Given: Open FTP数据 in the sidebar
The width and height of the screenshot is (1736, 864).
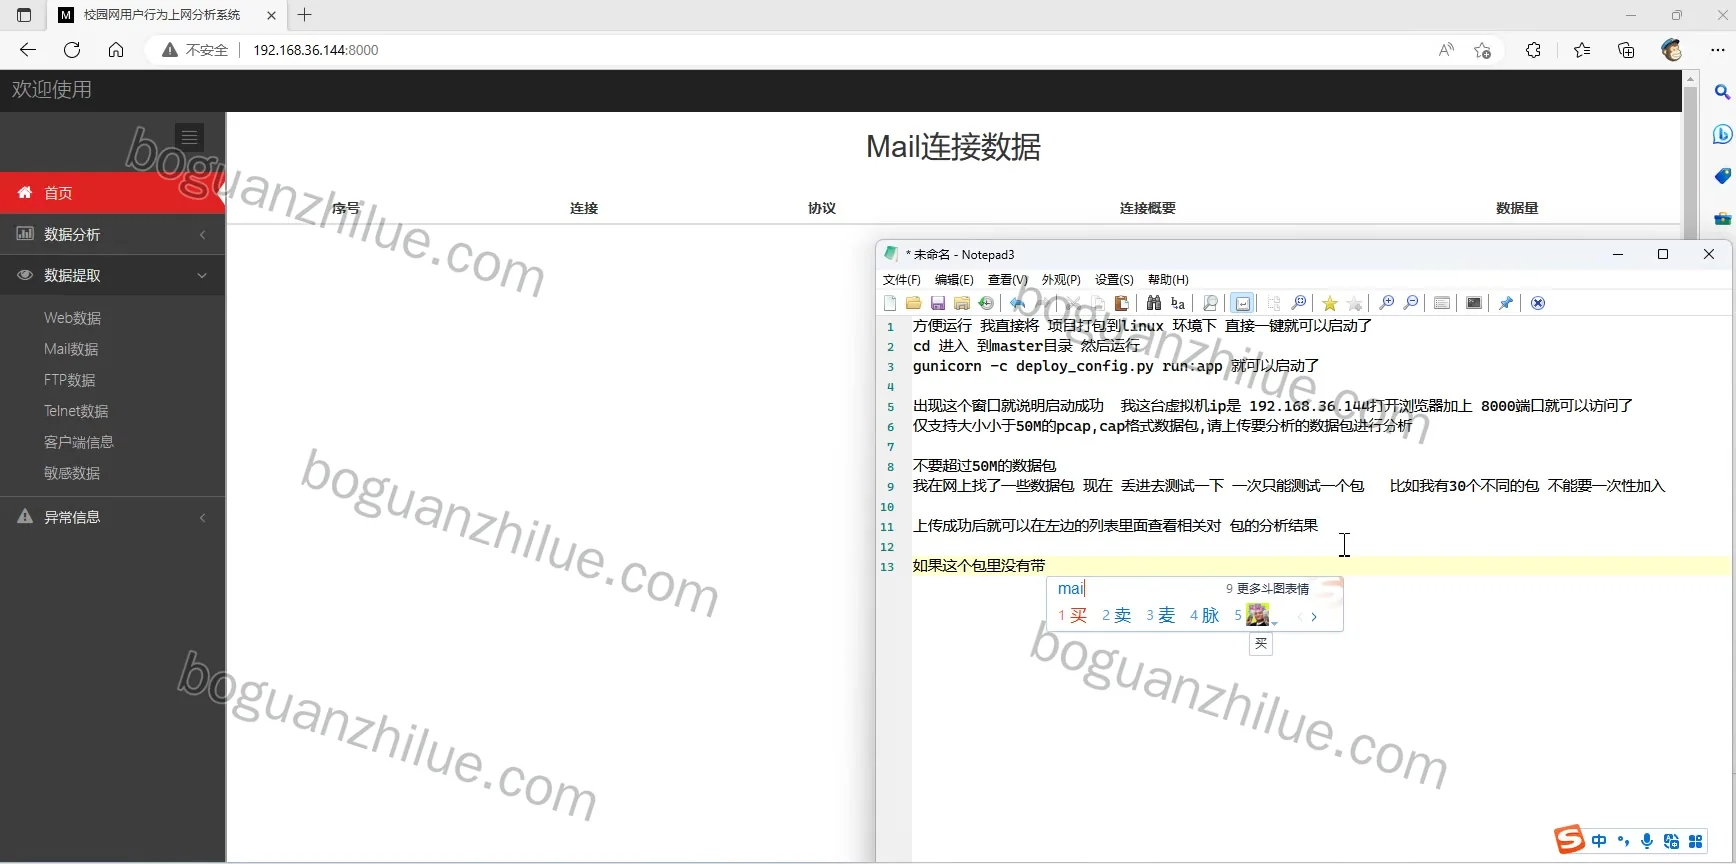Looking at the screenshot, I should point(69,380).
